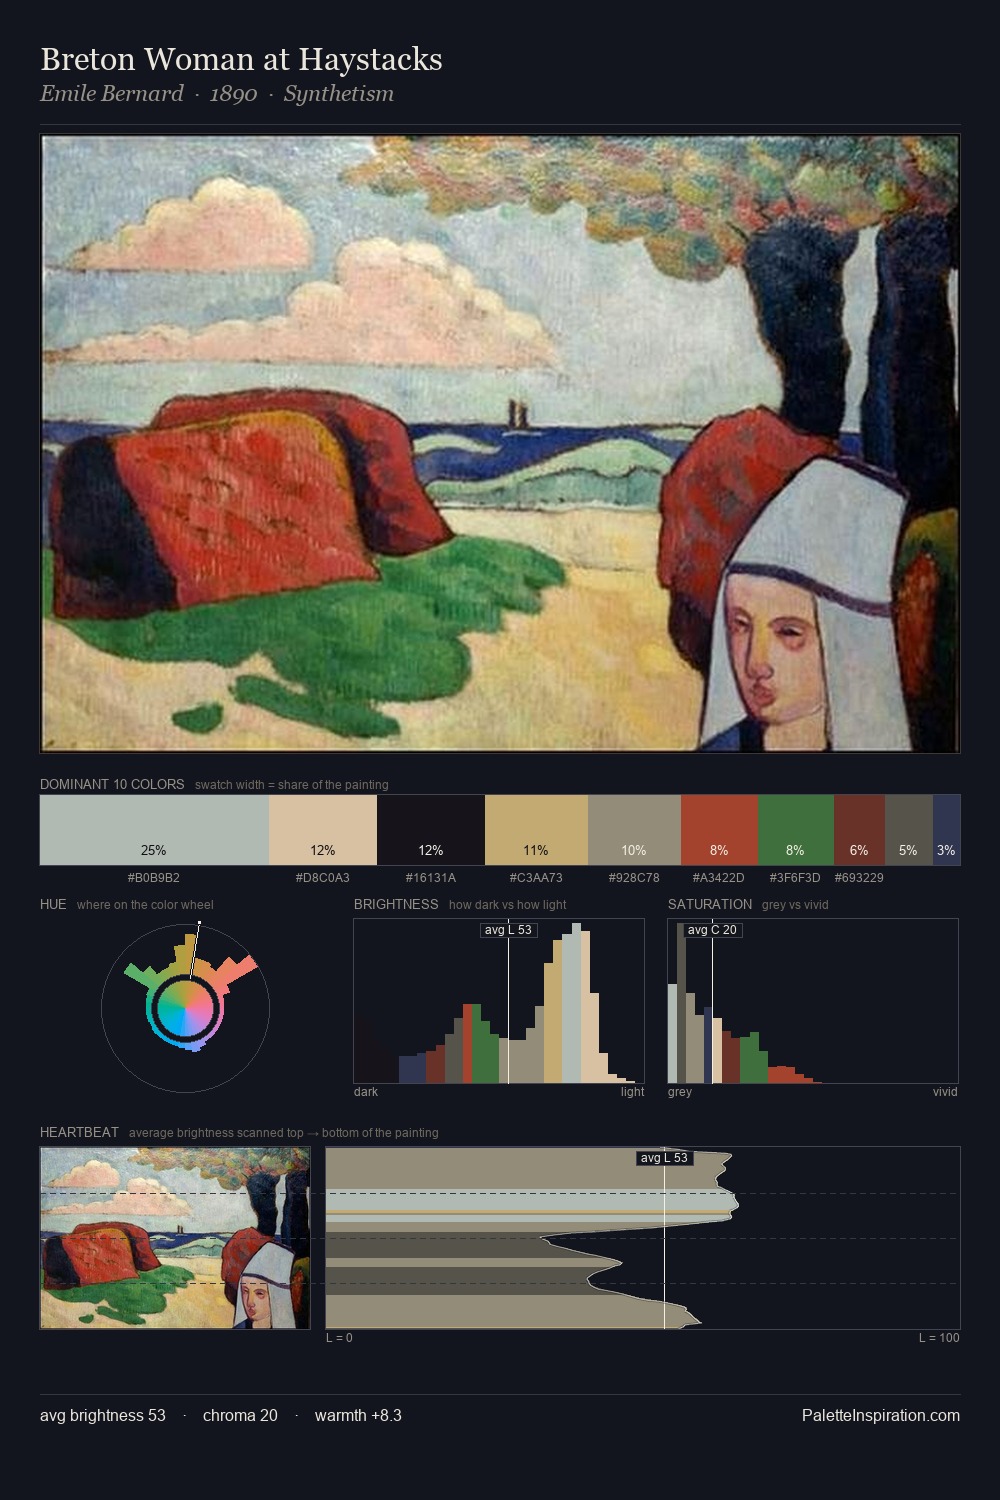The width and height of the screenshot is (1000, 1500).
Task: Click the 11% tan swatch #C3AA73
Action: click(x=536, y=830)
